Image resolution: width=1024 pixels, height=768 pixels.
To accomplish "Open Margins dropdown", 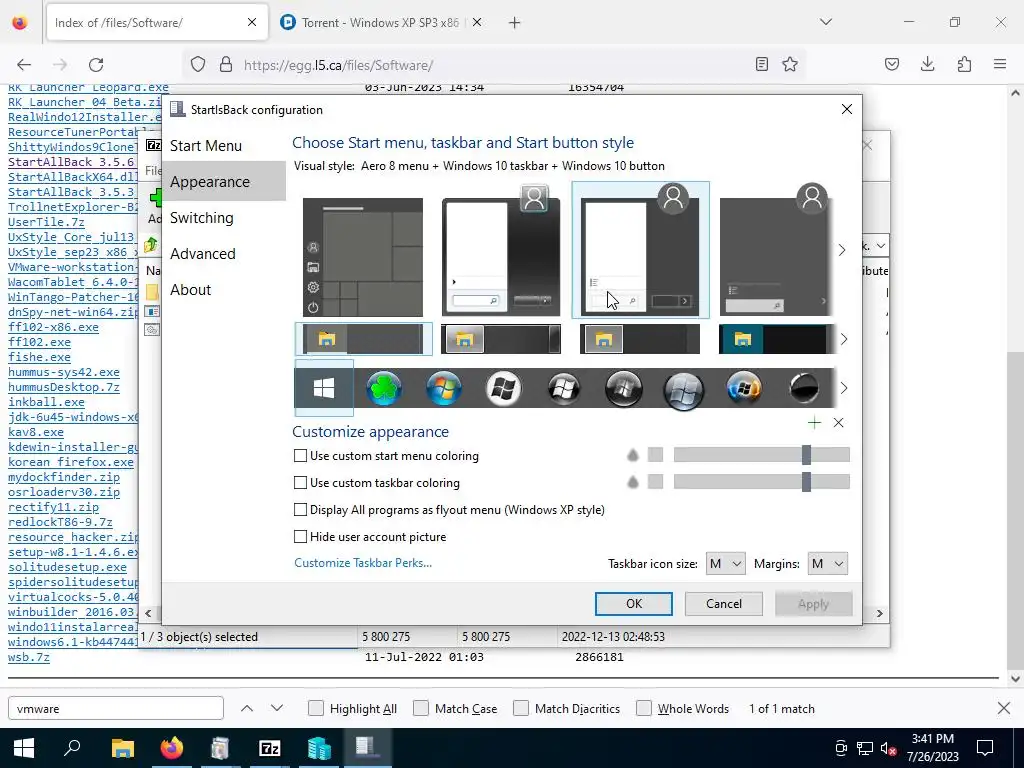I will pos(827,564).
